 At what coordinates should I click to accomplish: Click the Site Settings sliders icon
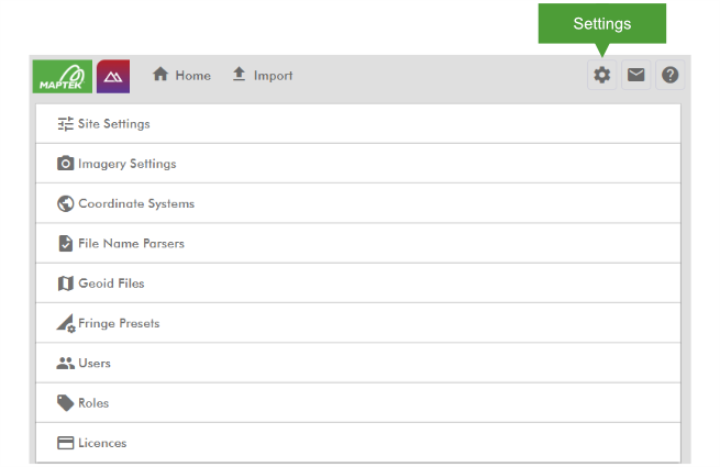[66, 124]
